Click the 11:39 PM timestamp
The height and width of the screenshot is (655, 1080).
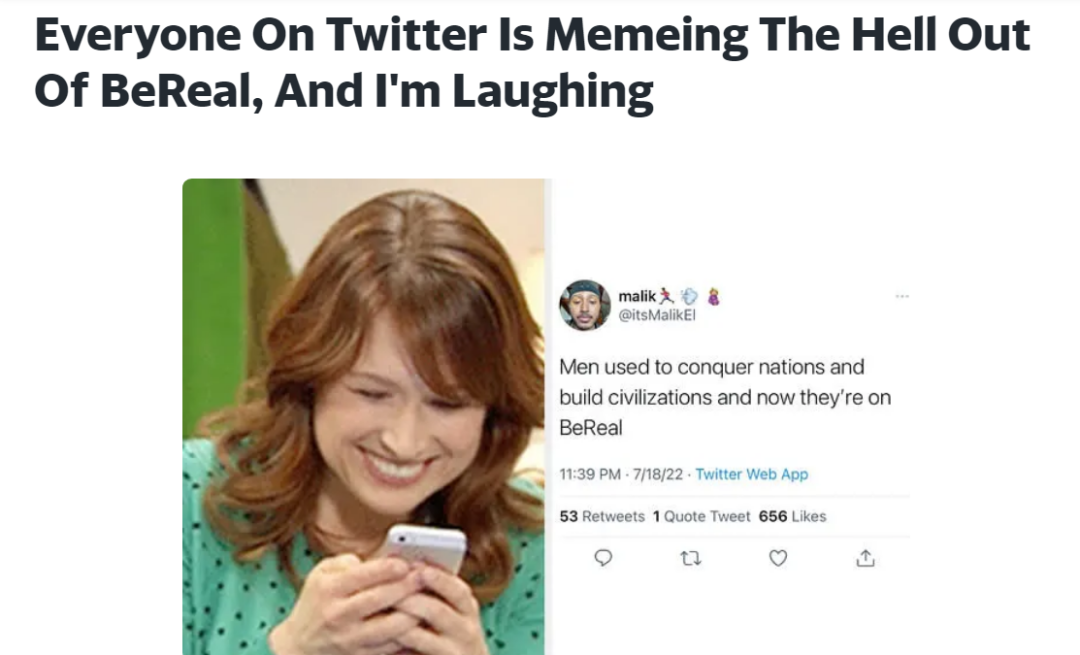[591, 474]
